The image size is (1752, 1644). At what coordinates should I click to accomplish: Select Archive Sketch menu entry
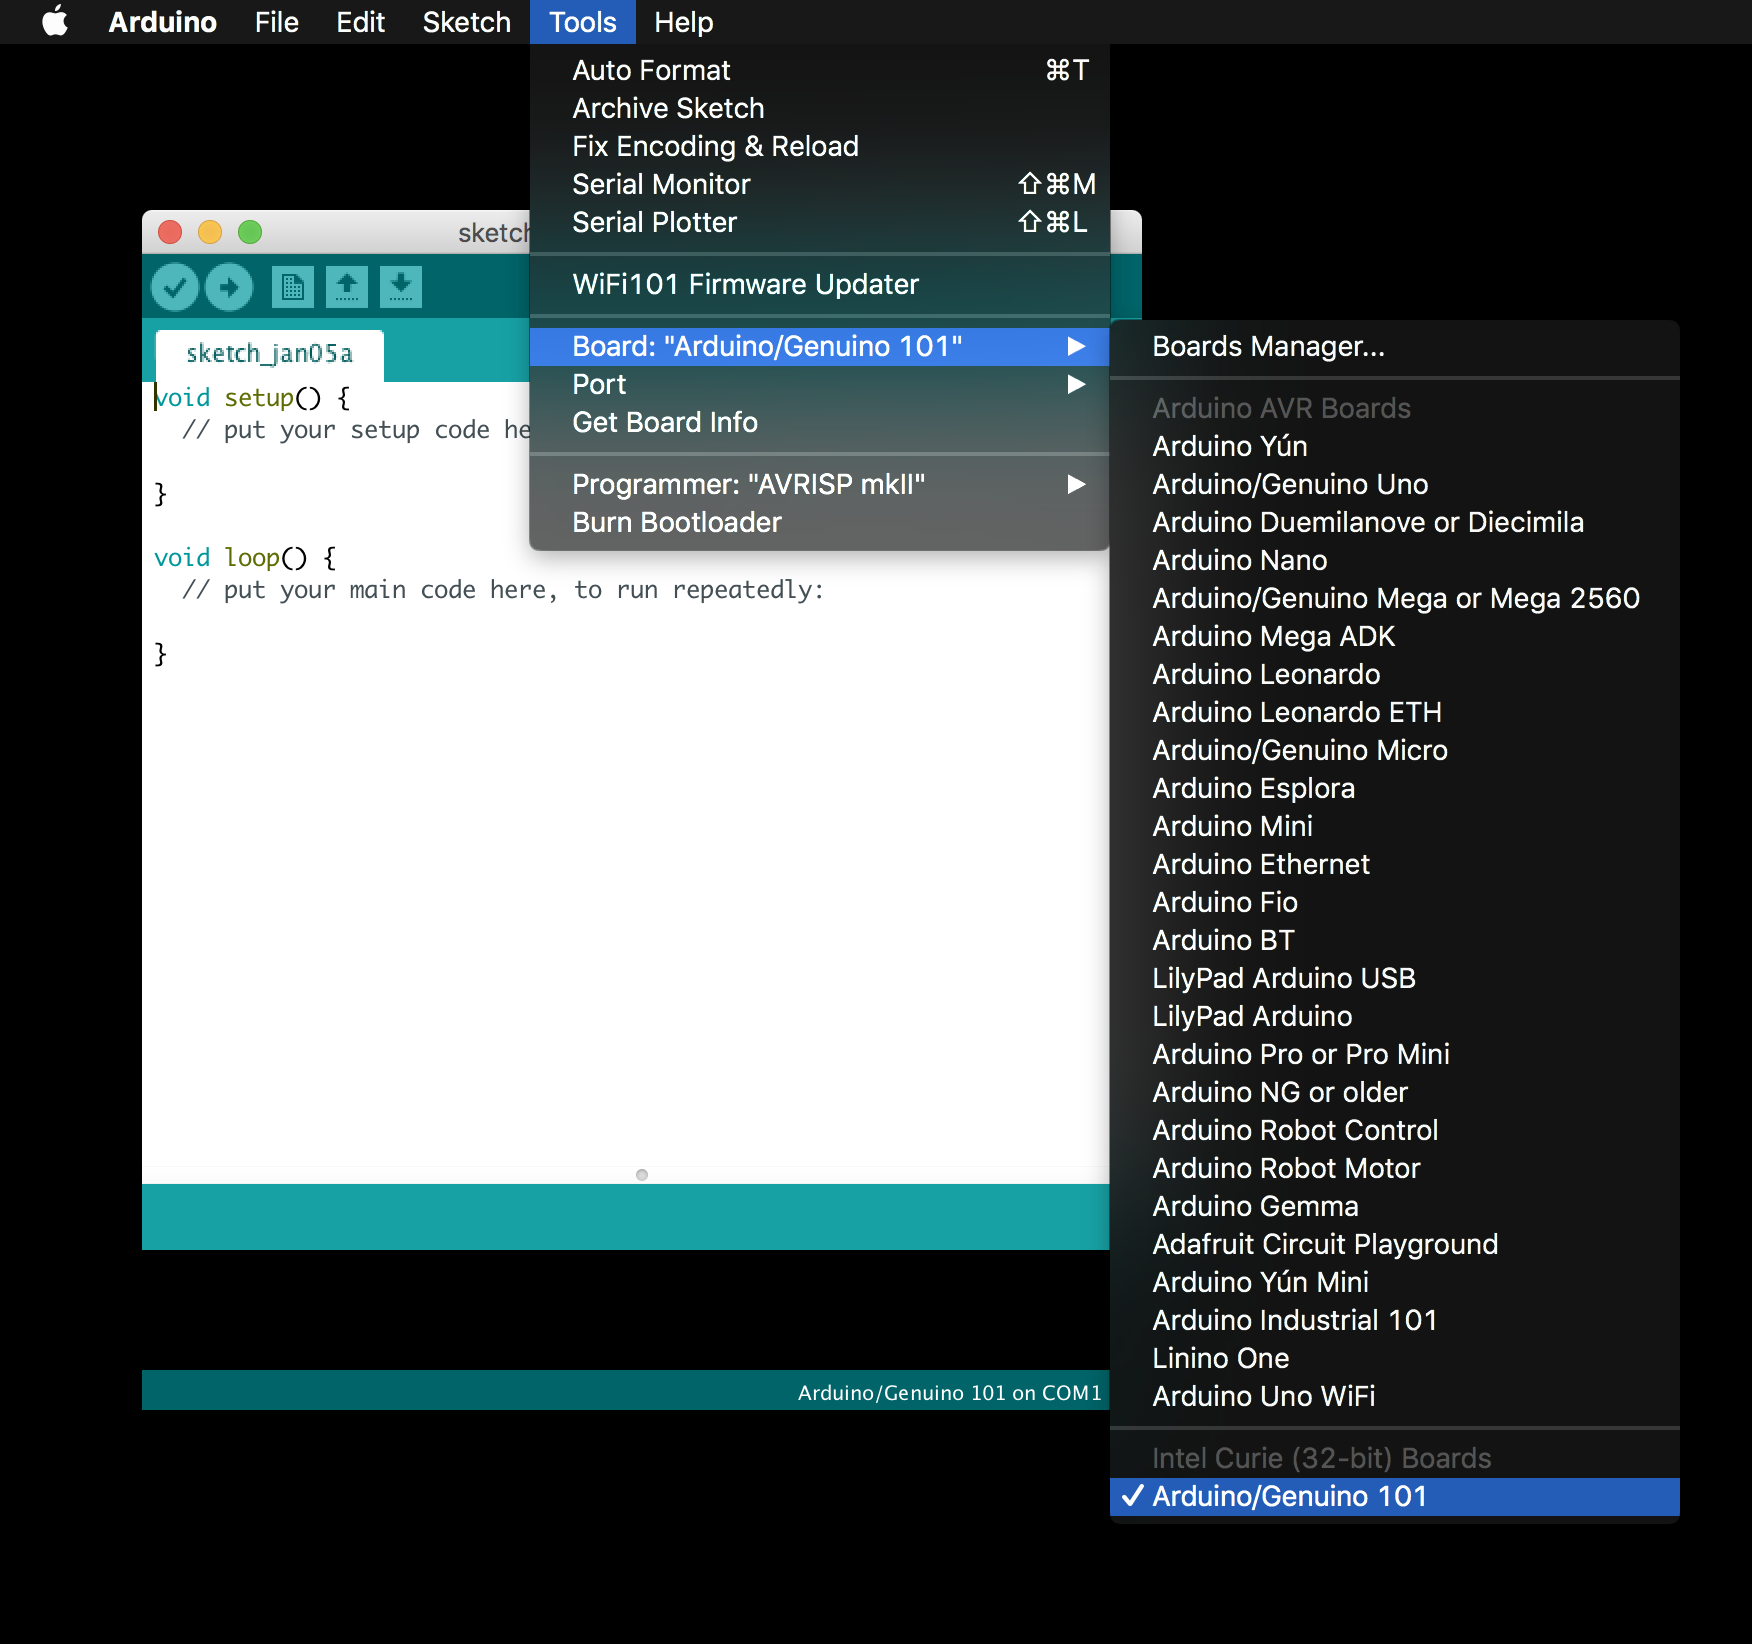tap(819, 109)
